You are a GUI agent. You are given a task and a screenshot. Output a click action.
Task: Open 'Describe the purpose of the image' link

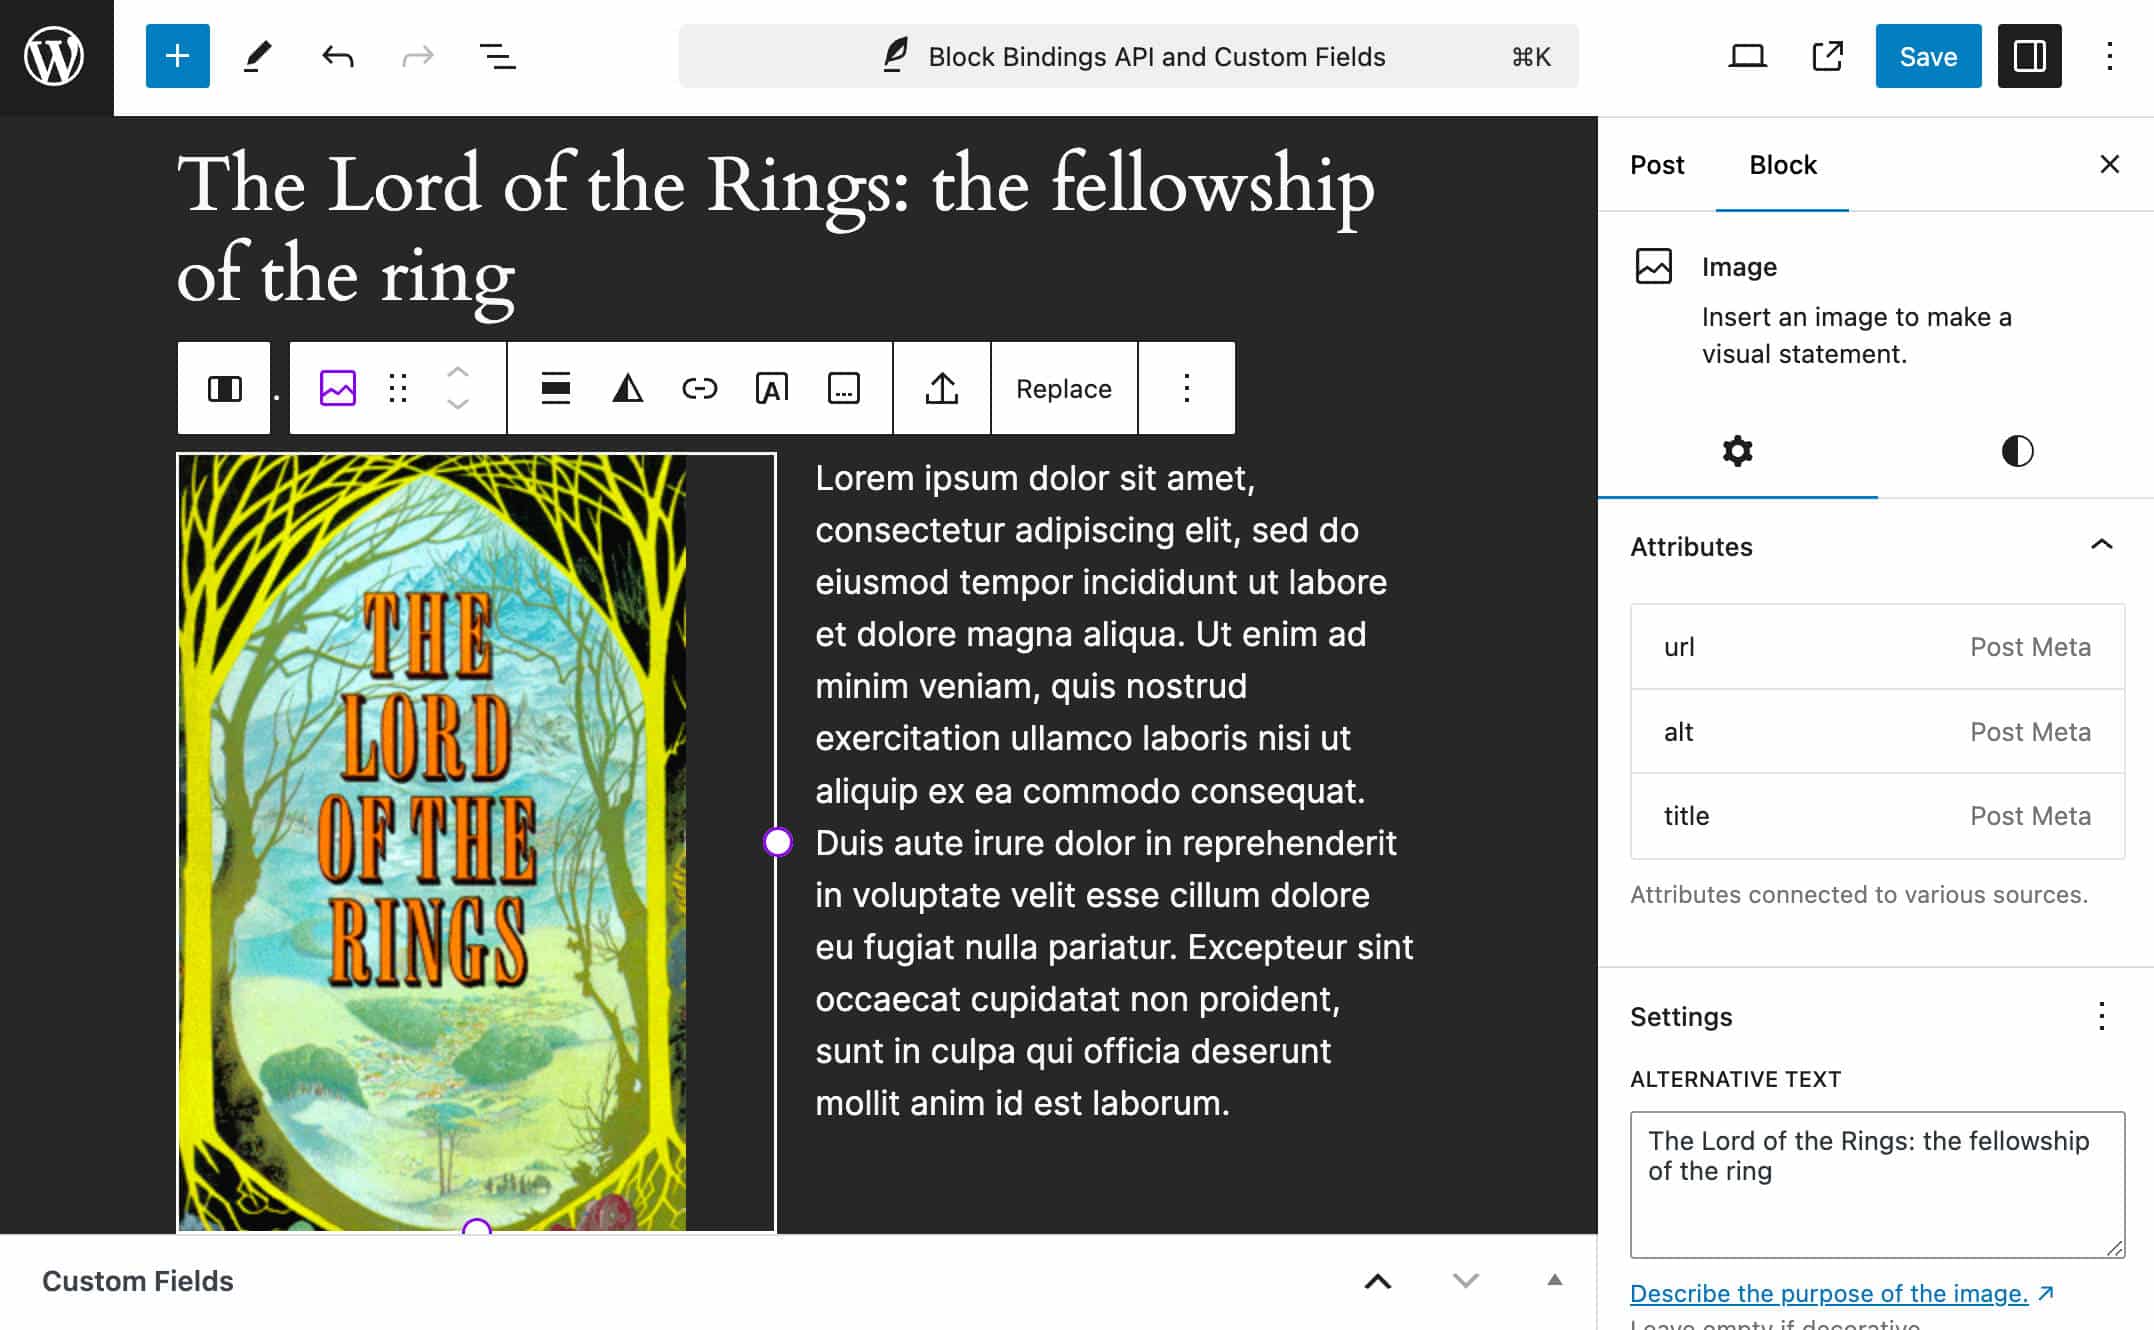[x=1828, y=1293]
